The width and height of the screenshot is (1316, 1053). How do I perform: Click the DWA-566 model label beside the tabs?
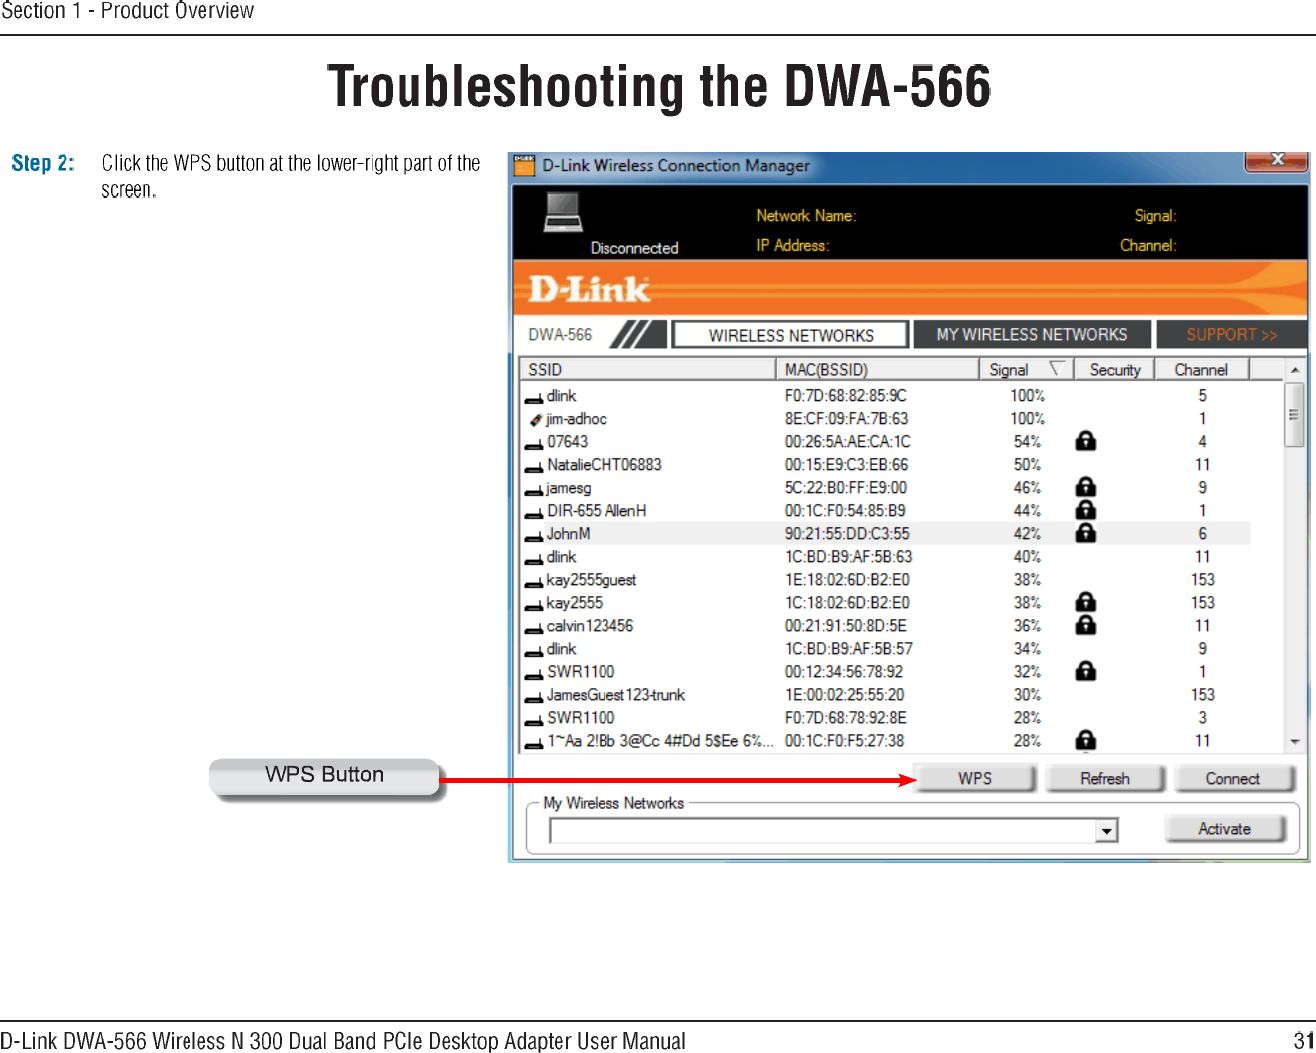pos(560,335)
